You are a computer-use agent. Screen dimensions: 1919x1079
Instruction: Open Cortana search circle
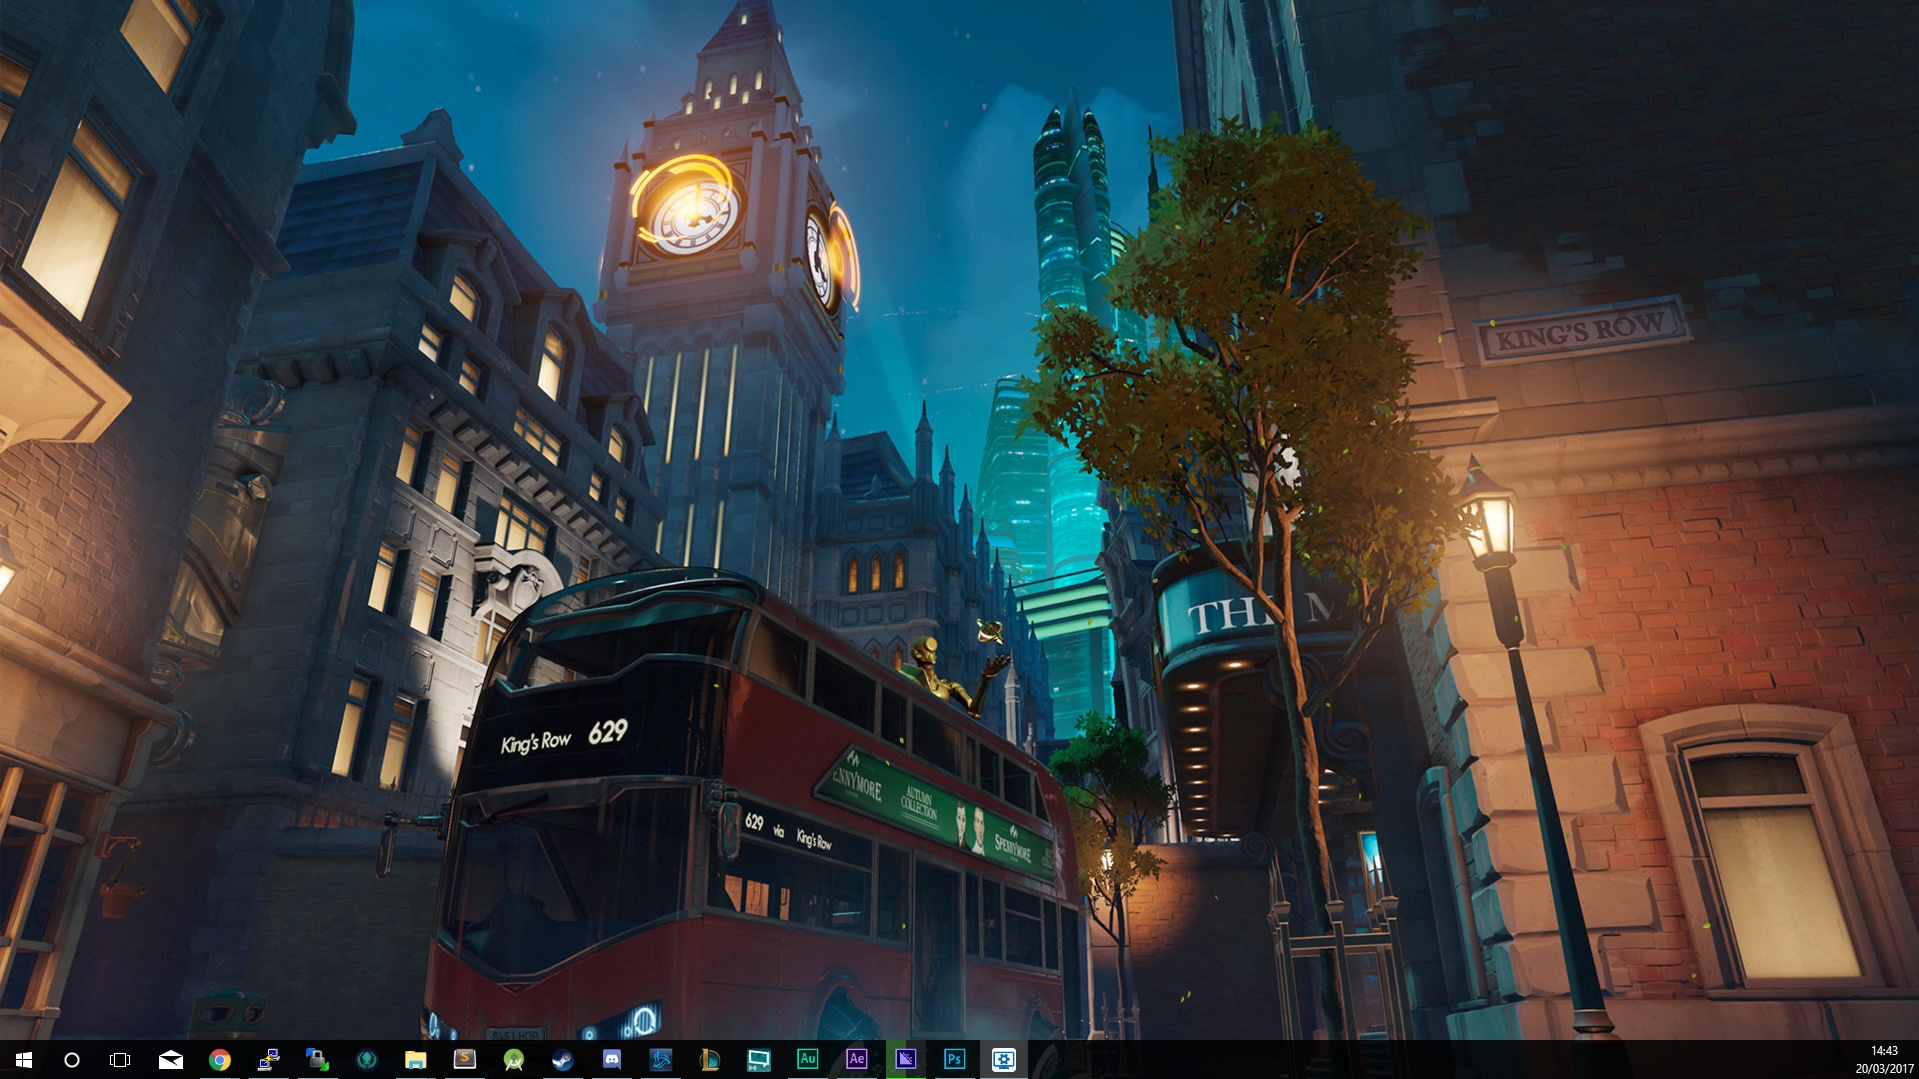[x=72, y=1060]
